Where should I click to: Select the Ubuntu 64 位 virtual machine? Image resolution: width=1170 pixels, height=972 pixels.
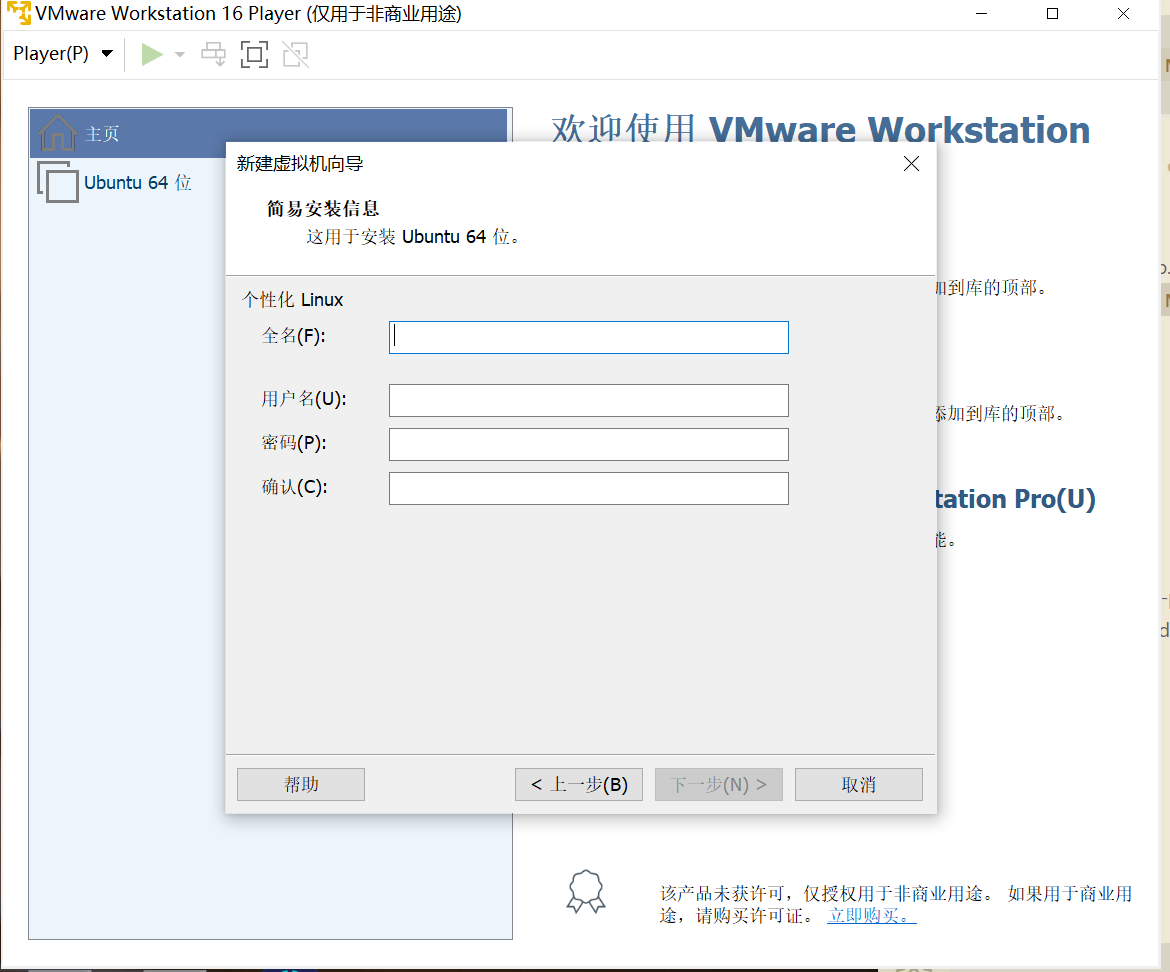tap(137, 183)
